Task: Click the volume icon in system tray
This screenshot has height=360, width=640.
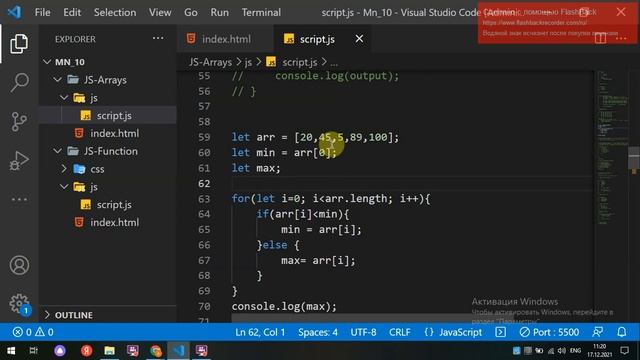Action: tap(562, 351)
